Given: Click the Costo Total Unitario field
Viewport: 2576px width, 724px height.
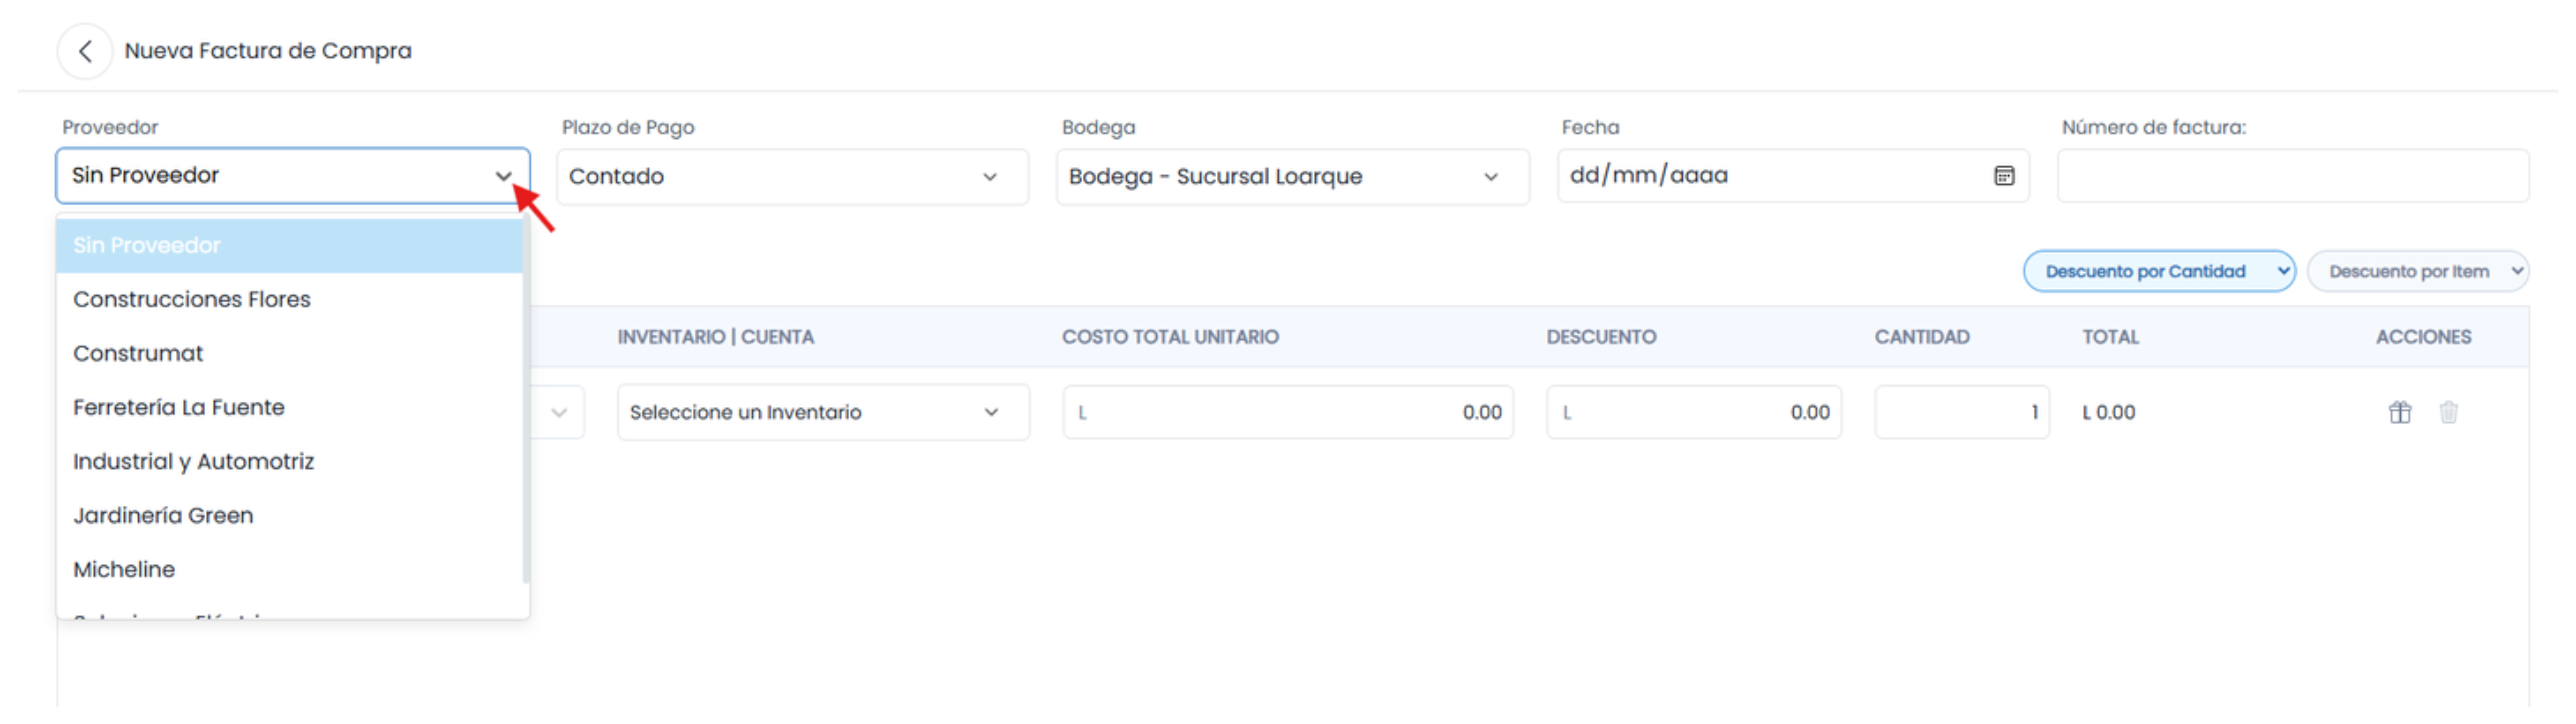Looking at the screenshot, I should [x=1288, y=412].
